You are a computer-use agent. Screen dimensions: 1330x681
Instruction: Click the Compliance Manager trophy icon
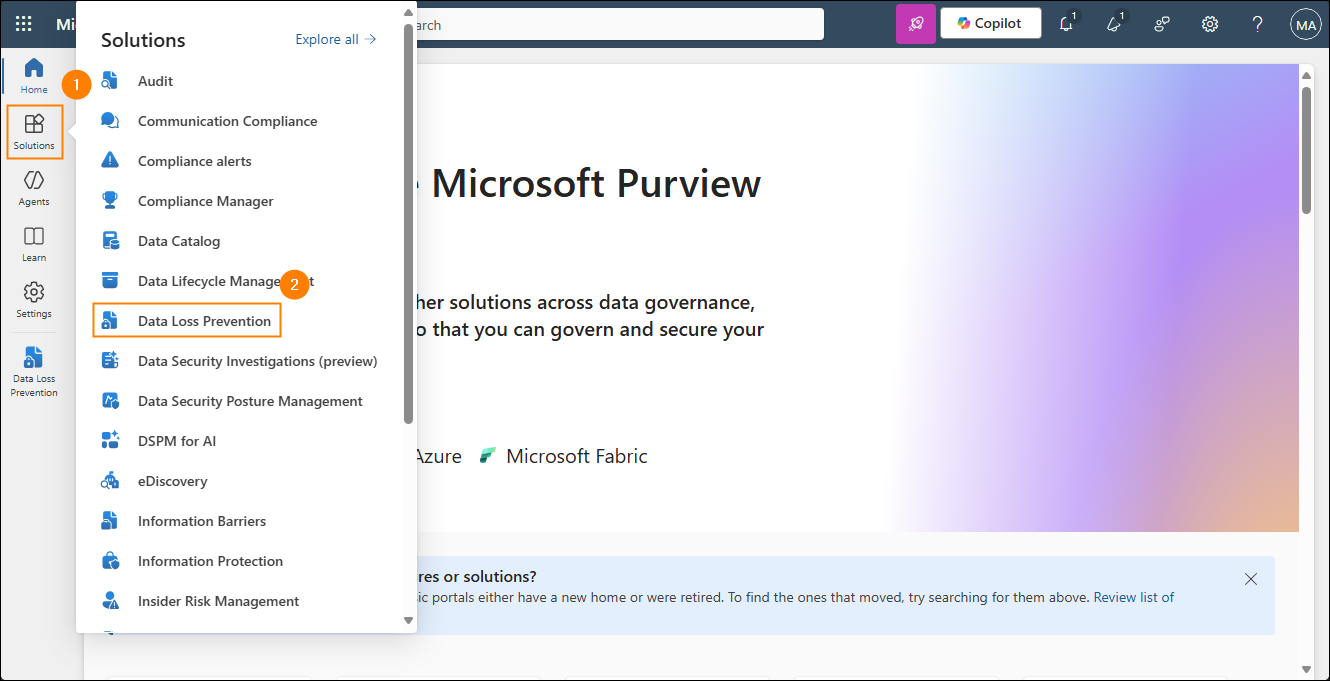click(110, 201)
